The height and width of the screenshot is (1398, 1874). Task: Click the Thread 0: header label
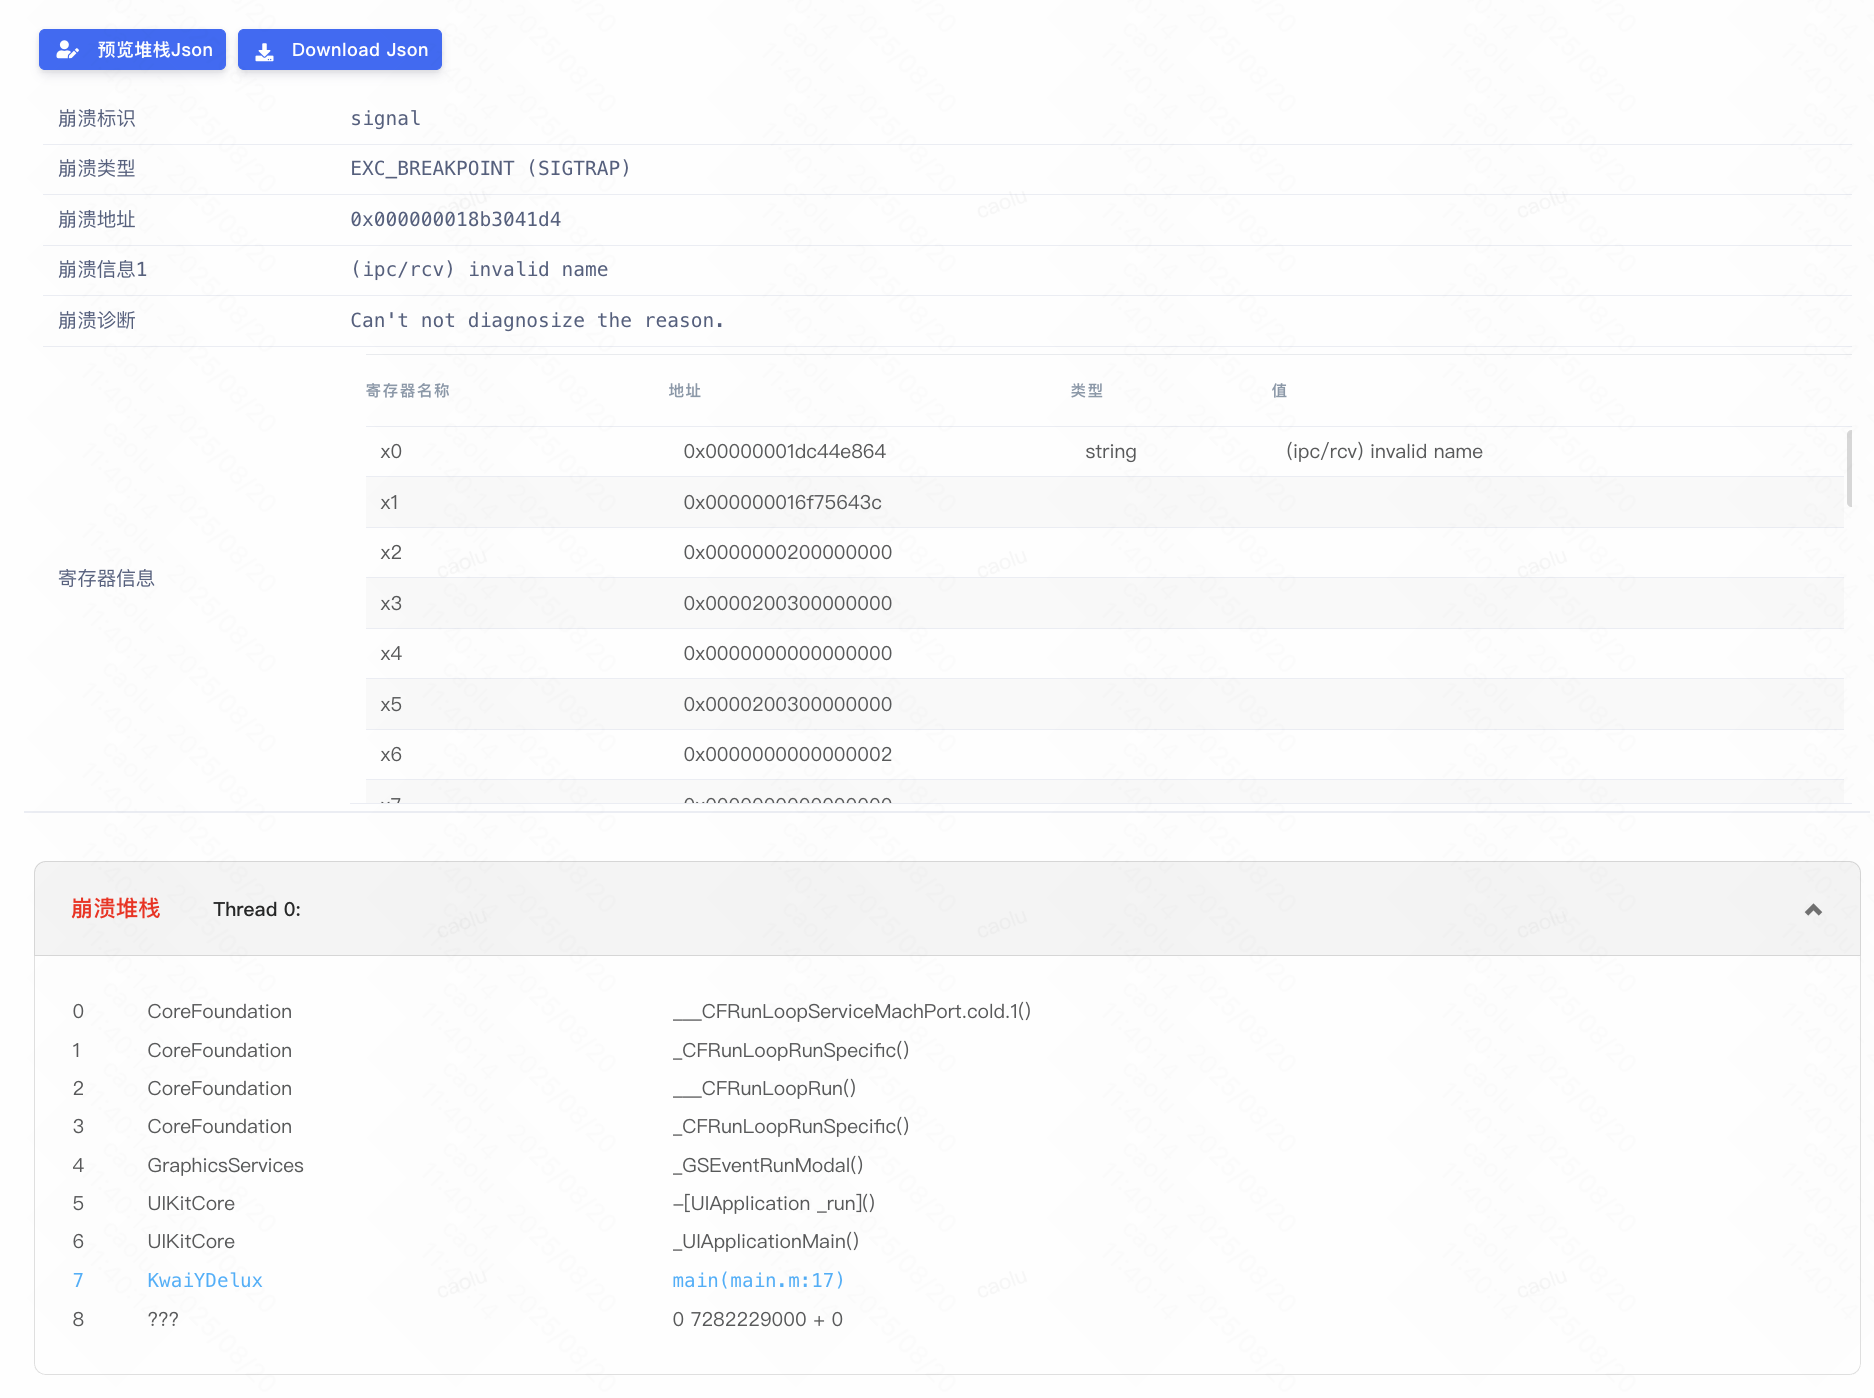[x=257, y=909]
